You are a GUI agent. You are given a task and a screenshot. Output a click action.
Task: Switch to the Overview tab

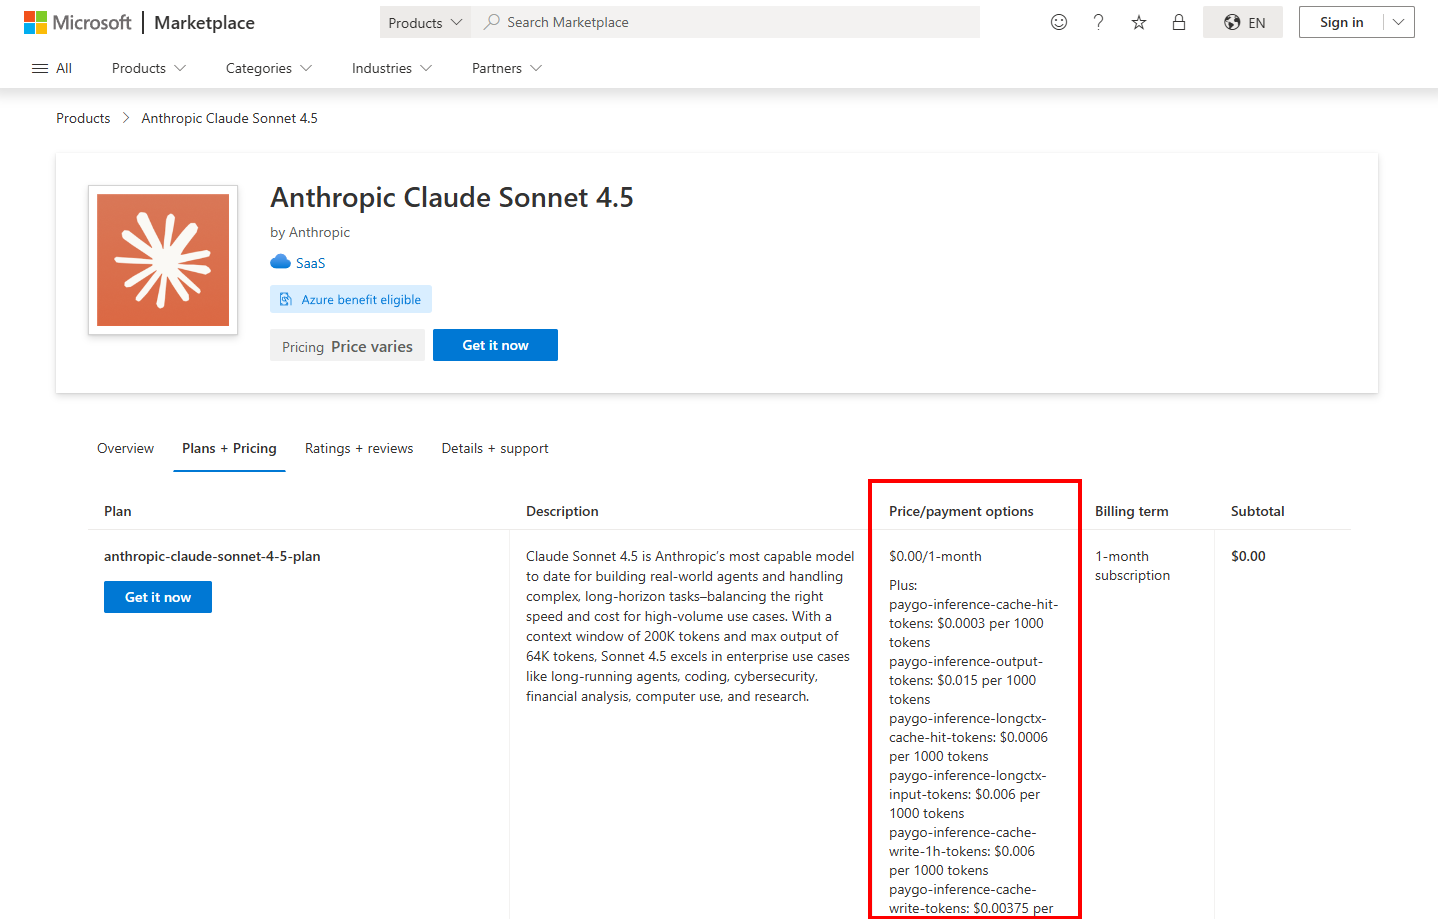point(125,448)
